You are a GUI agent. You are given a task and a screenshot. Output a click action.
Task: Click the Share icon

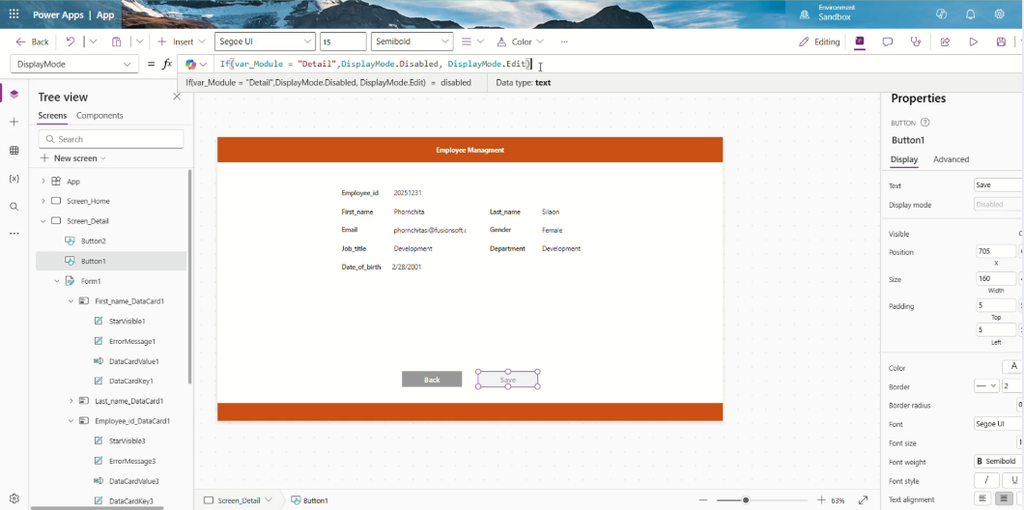(944, 42)
